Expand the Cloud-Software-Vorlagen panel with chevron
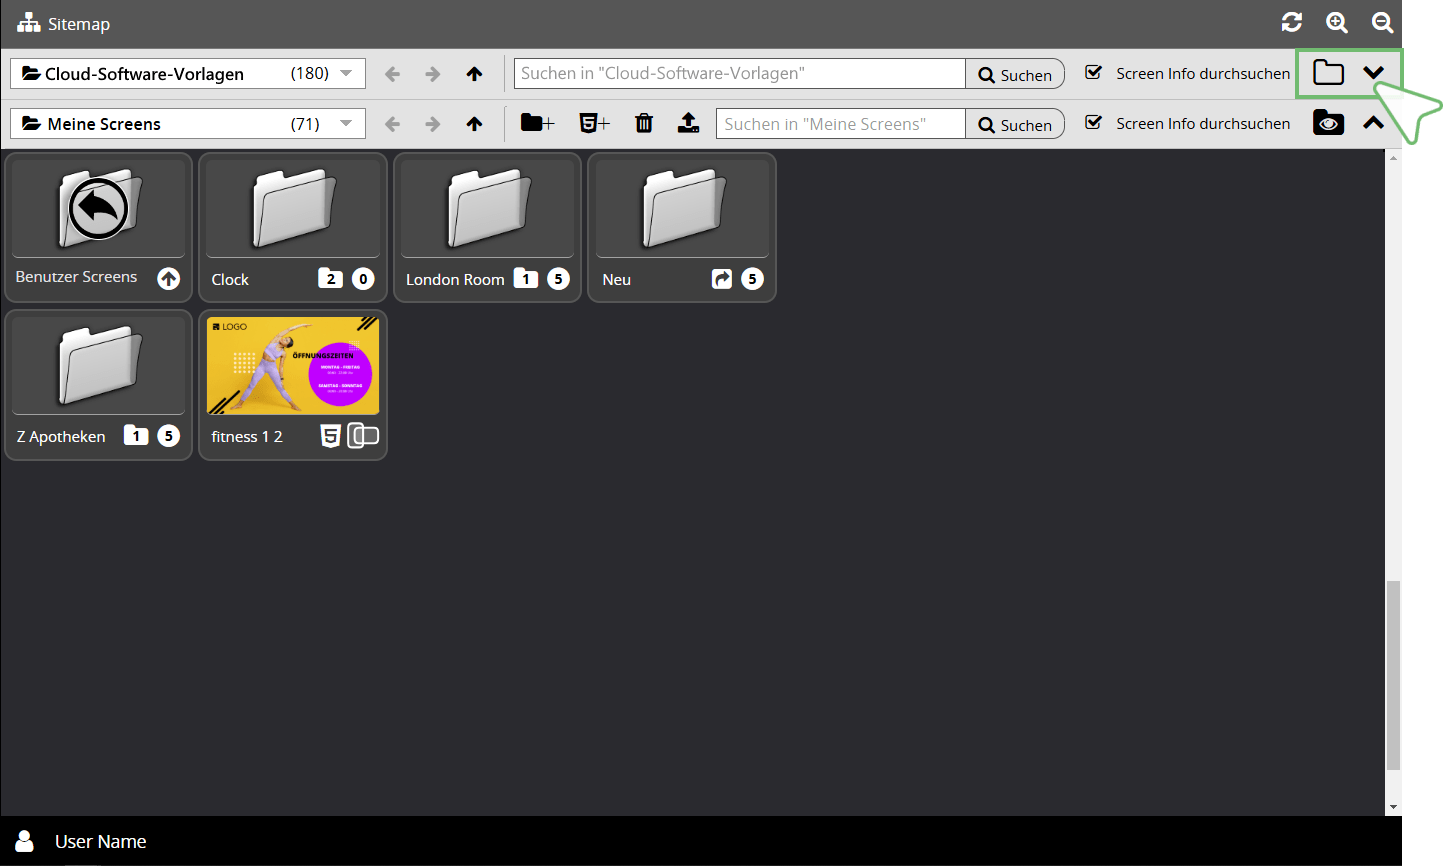 [1374, 73]
